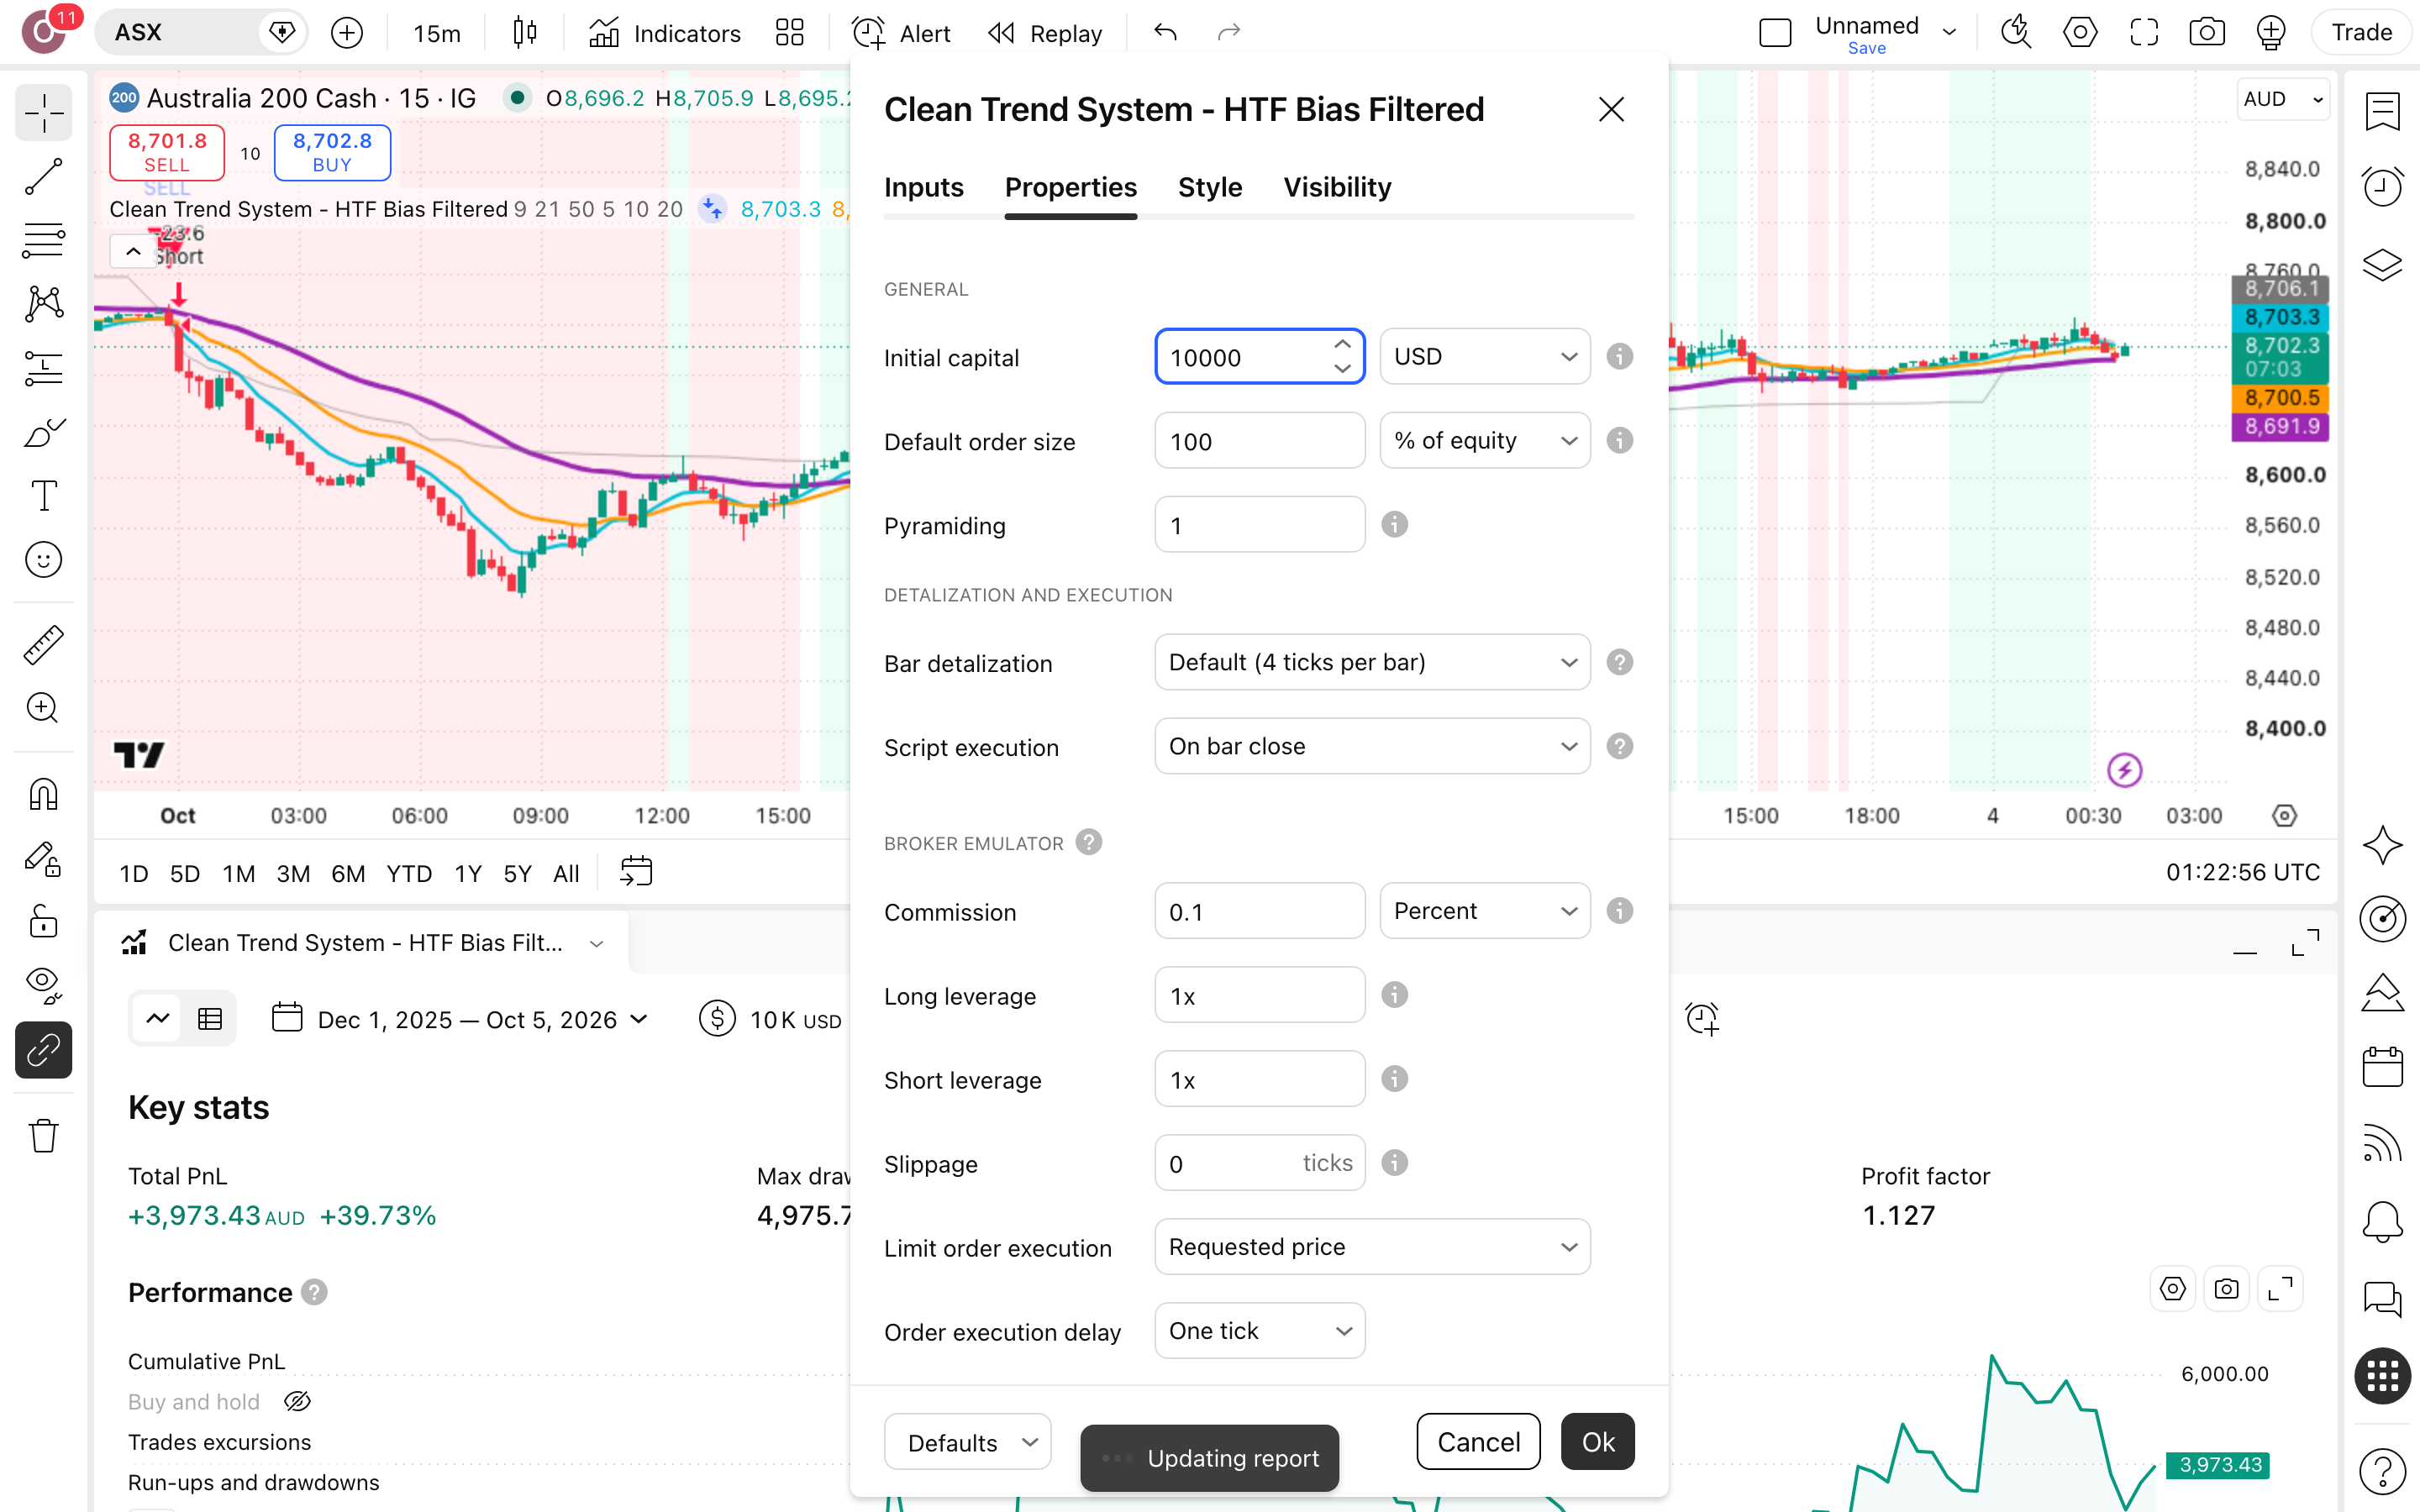2420x1512 pixels.
Task: Open the Indicators menu
Action: tap(665, 33)
